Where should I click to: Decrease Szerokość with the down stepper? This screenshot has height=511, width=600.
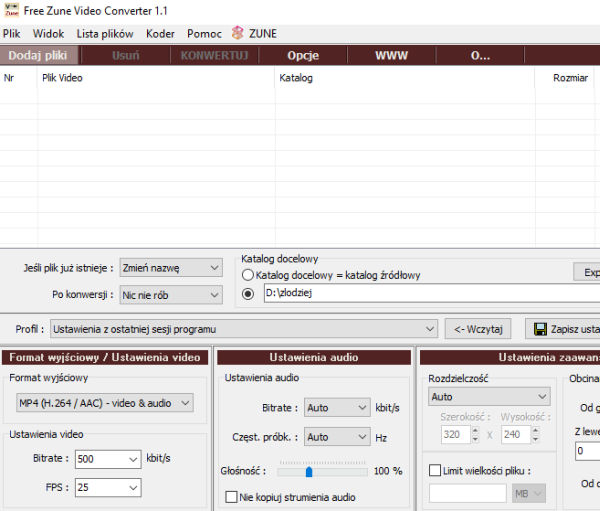click(x=475, y=439)
